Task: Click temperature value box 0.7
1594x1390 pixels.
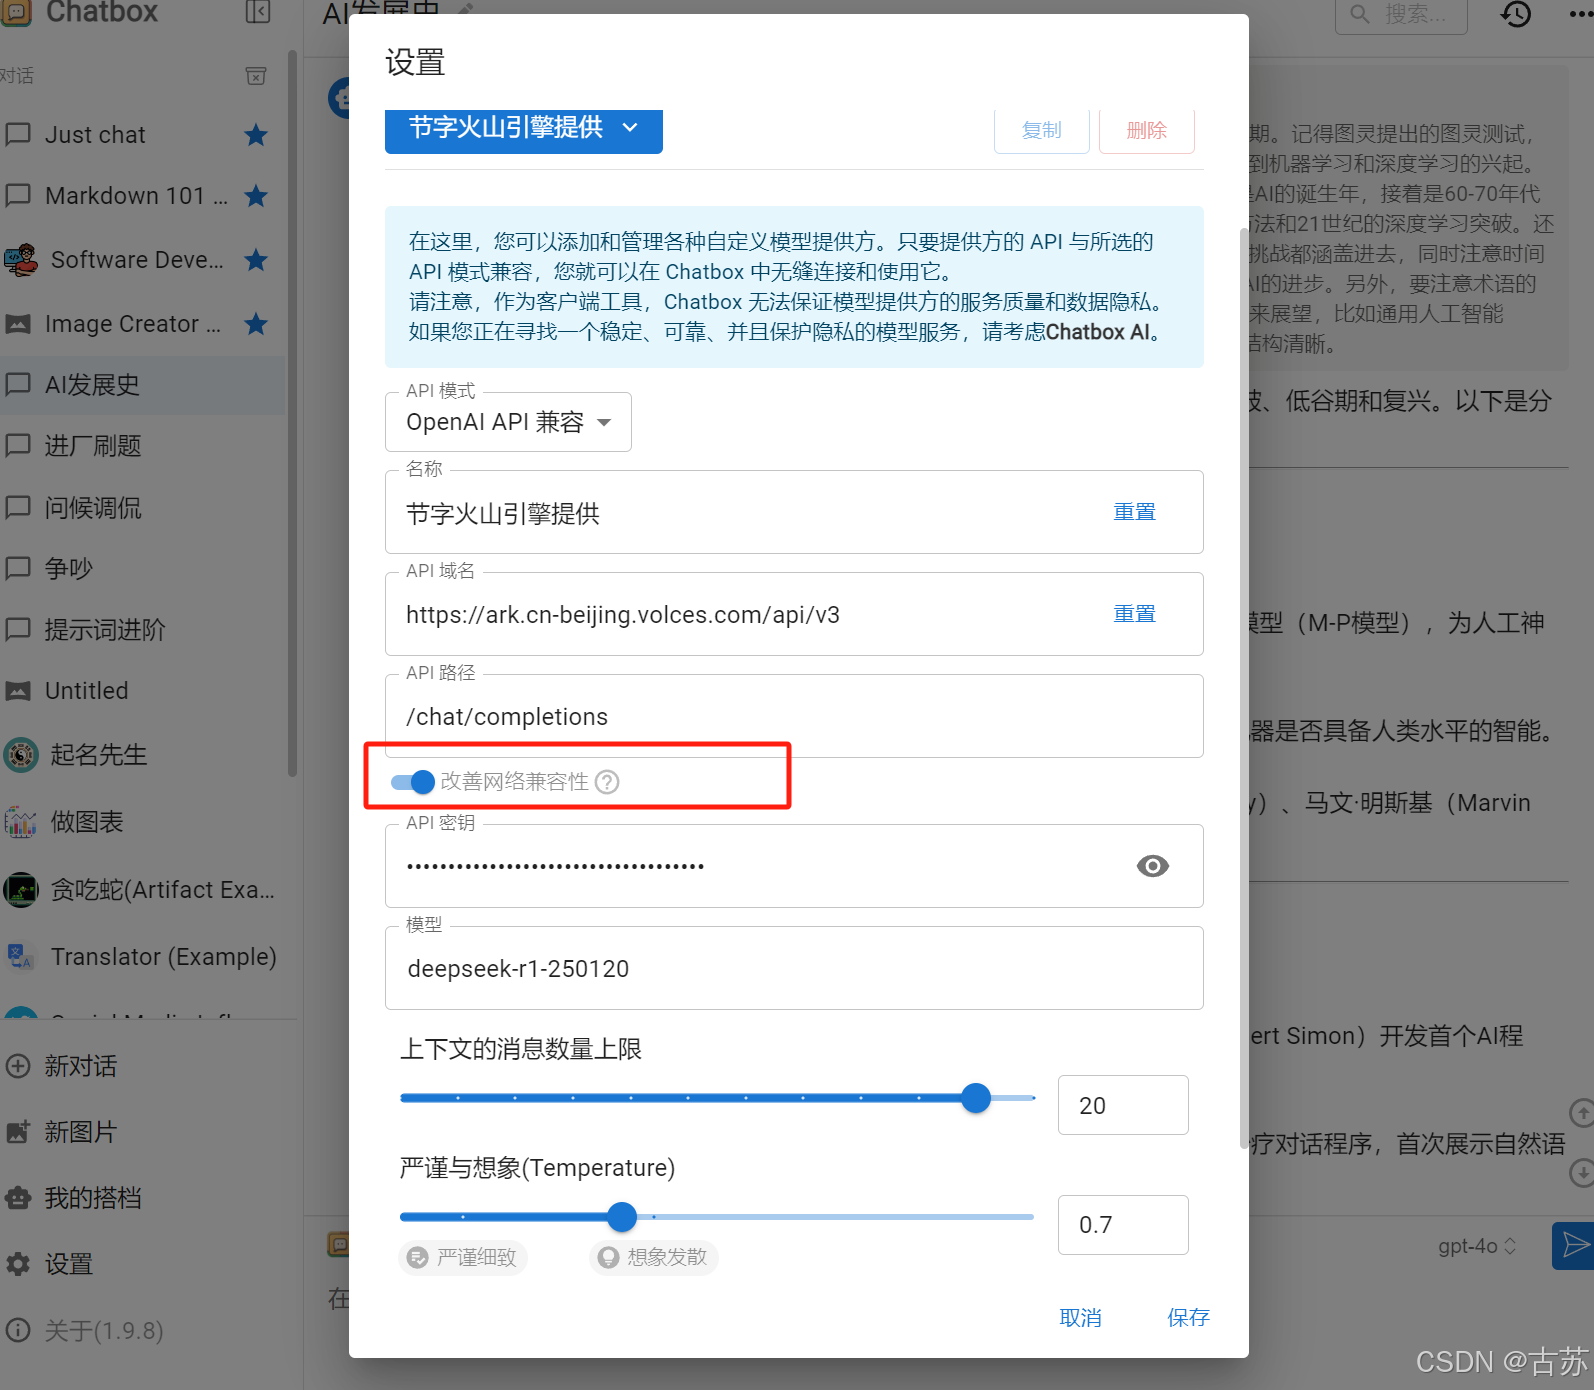Action: (1123, 1225)
